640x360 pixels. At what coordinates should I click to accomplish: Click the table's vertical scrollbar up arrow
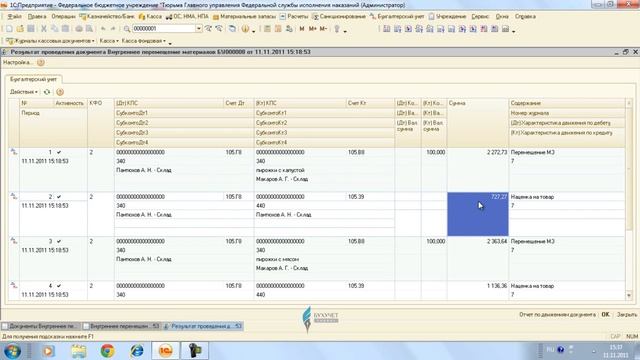629,103
